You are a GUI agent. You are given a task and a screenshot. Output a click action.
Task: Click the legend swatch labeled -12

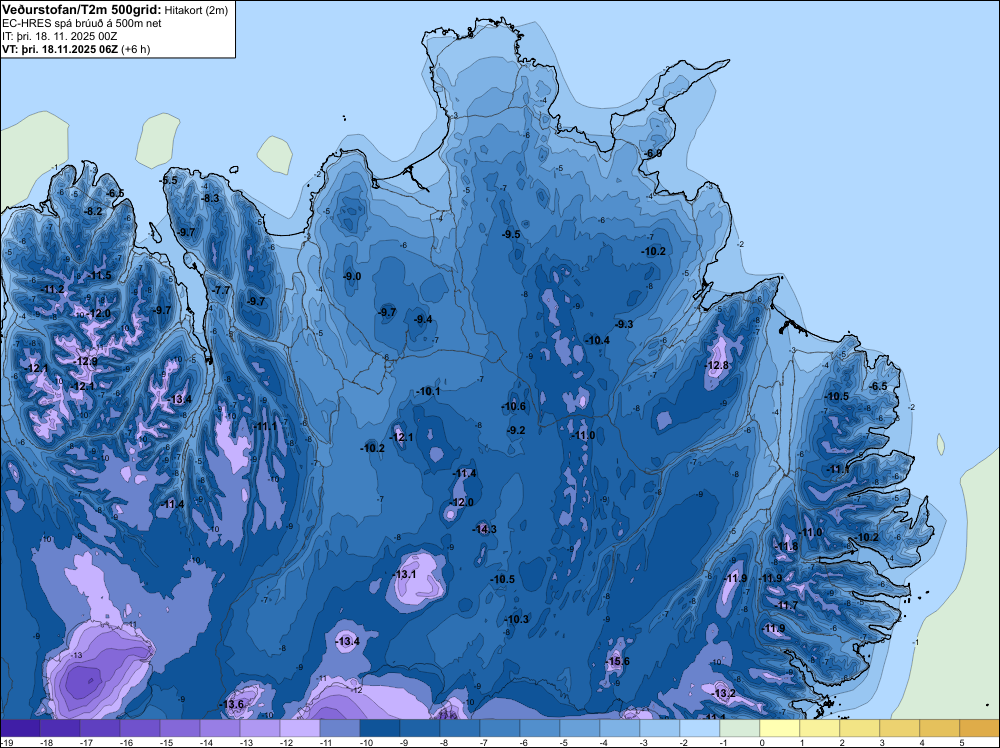pyautogui.click(x=299, y=728)
